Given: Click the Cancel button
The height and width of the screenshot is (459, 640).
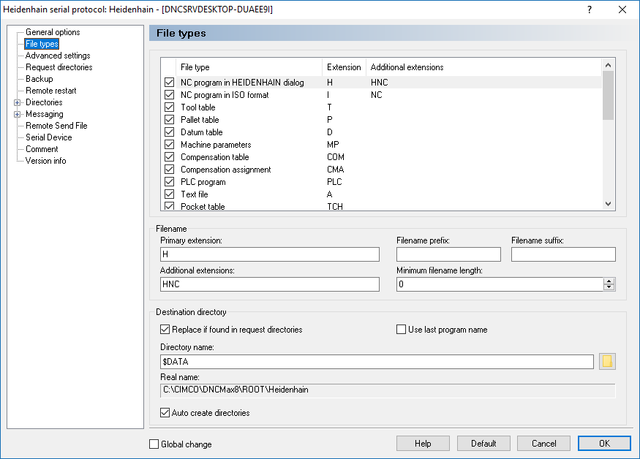Looking at the screenshot, I should coord(544,443).
